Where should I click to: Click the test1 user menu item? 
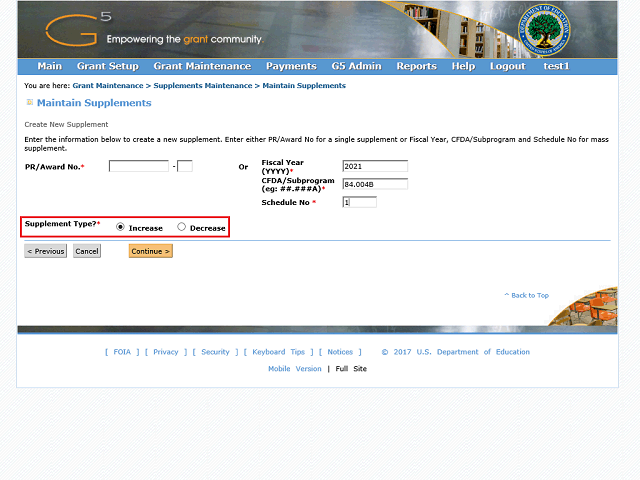[x=556, y=66]
